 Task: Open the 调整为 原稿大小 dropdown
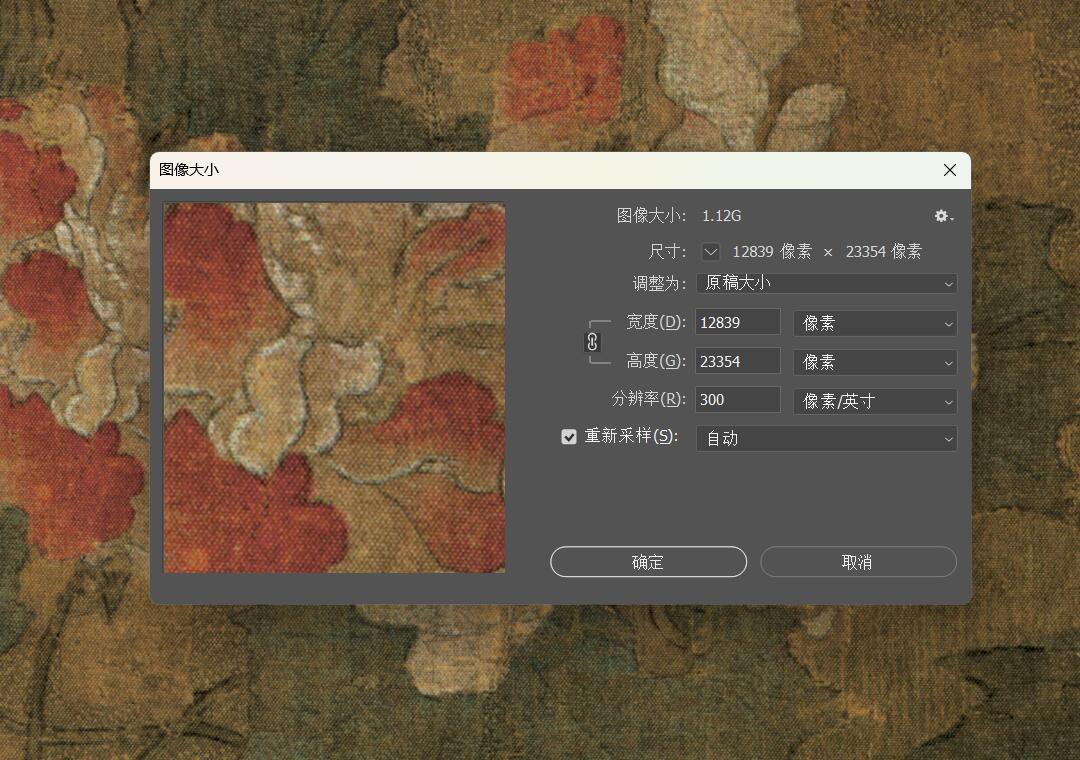pyautogui.click(x=827, y=283)
